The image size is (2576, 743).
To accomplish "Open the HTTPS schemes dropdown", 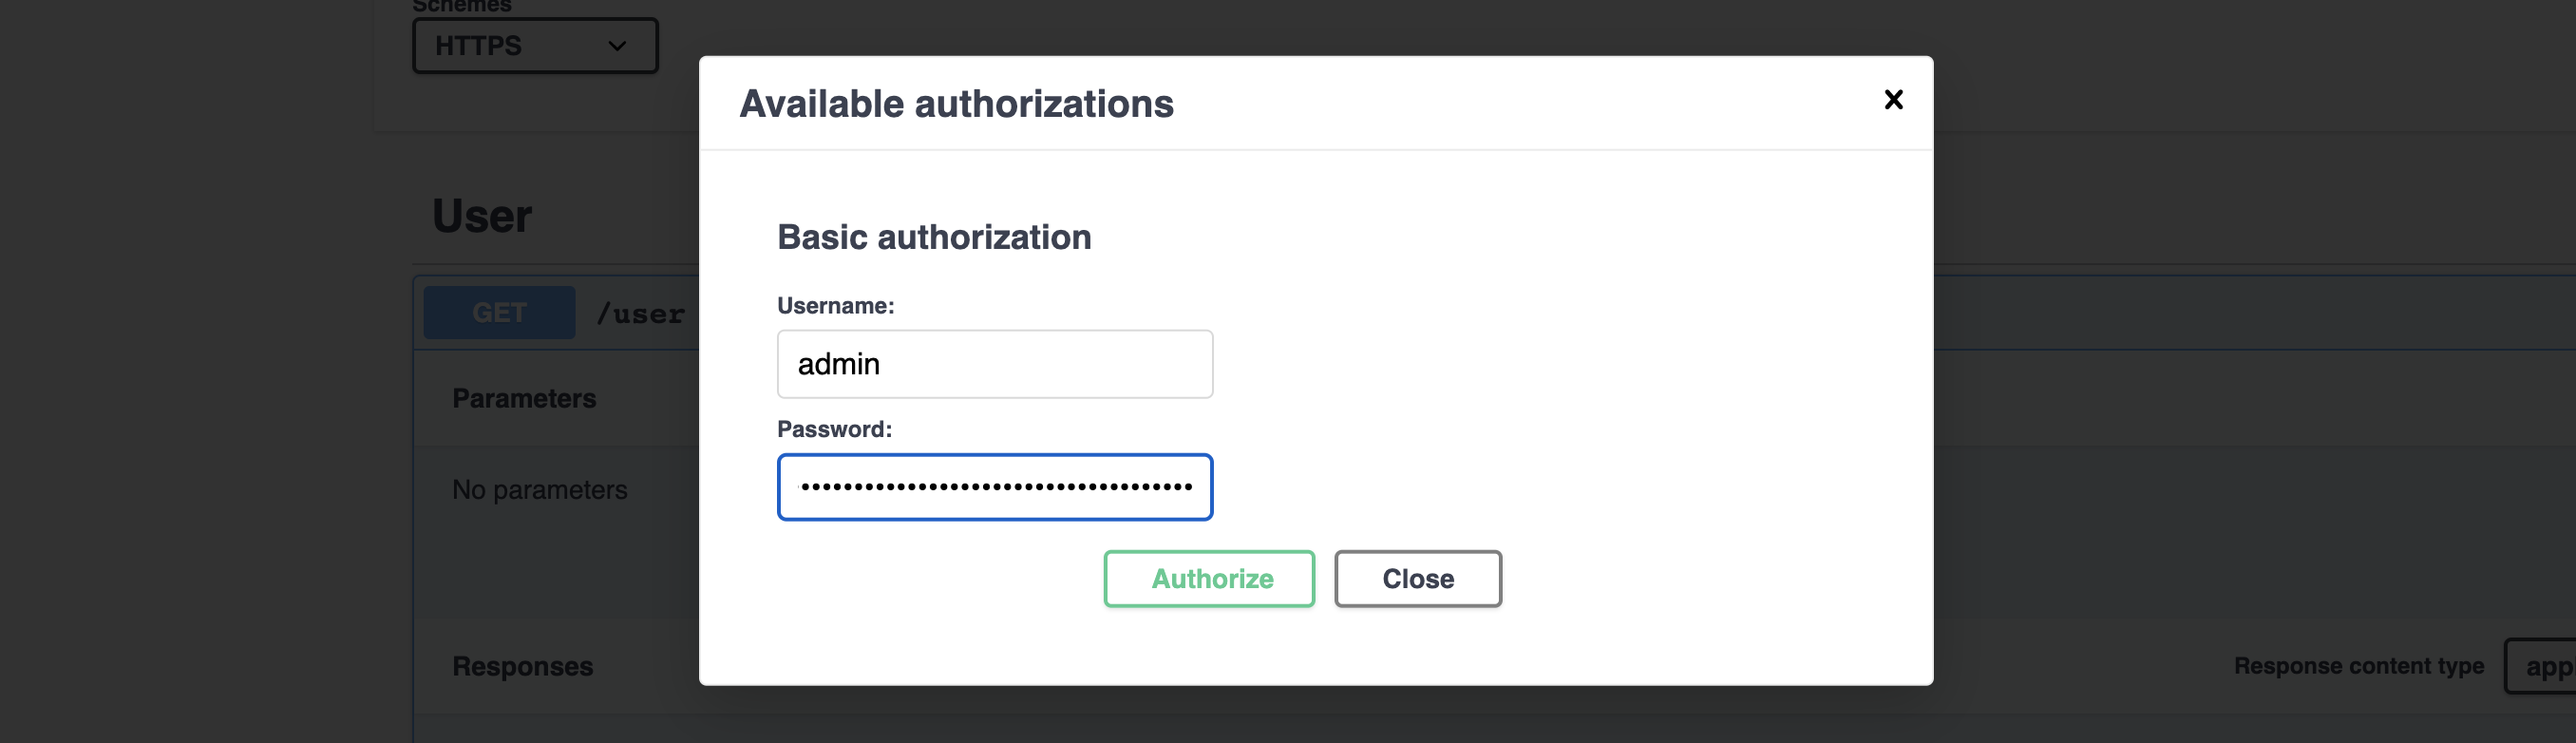I will coord(535,45).
